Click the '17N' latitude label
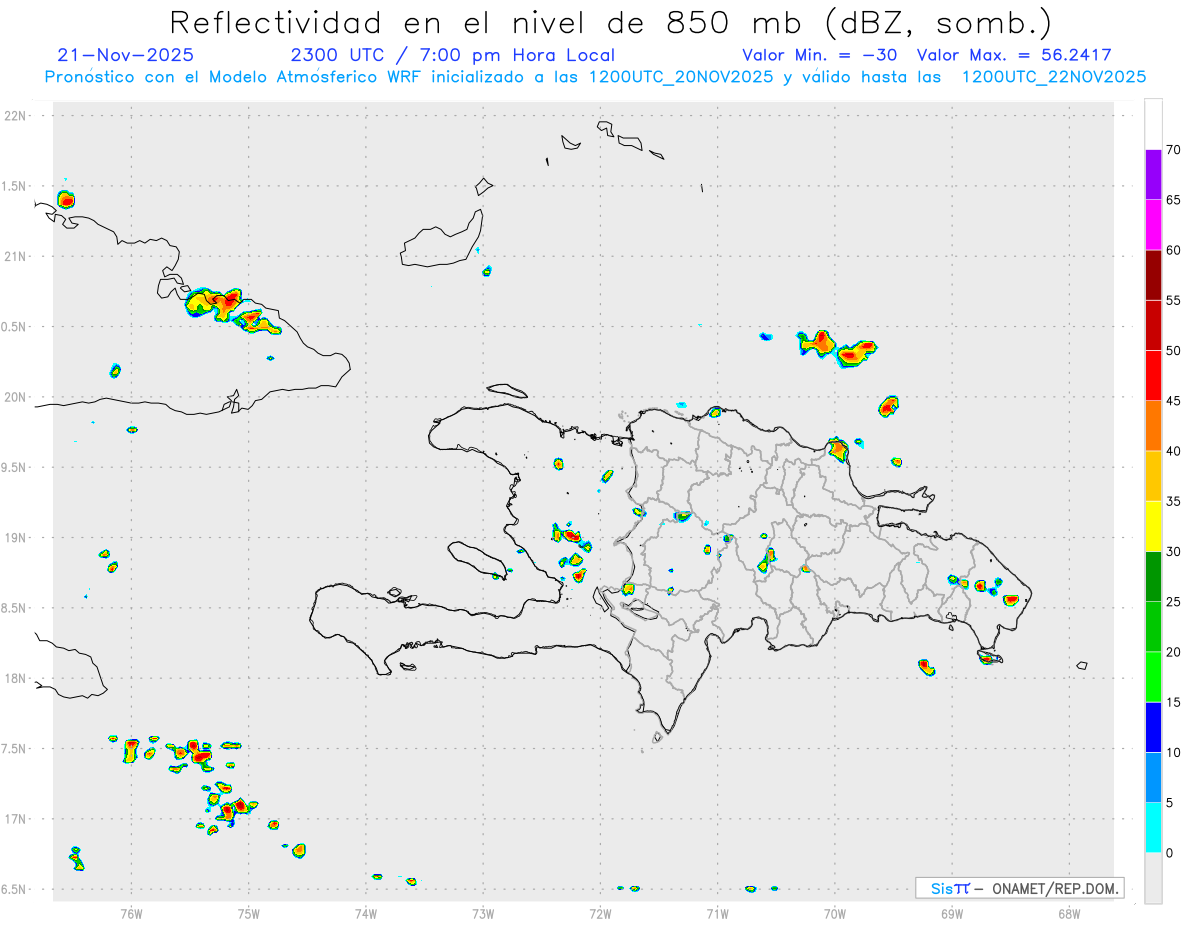 pos(17,819)
